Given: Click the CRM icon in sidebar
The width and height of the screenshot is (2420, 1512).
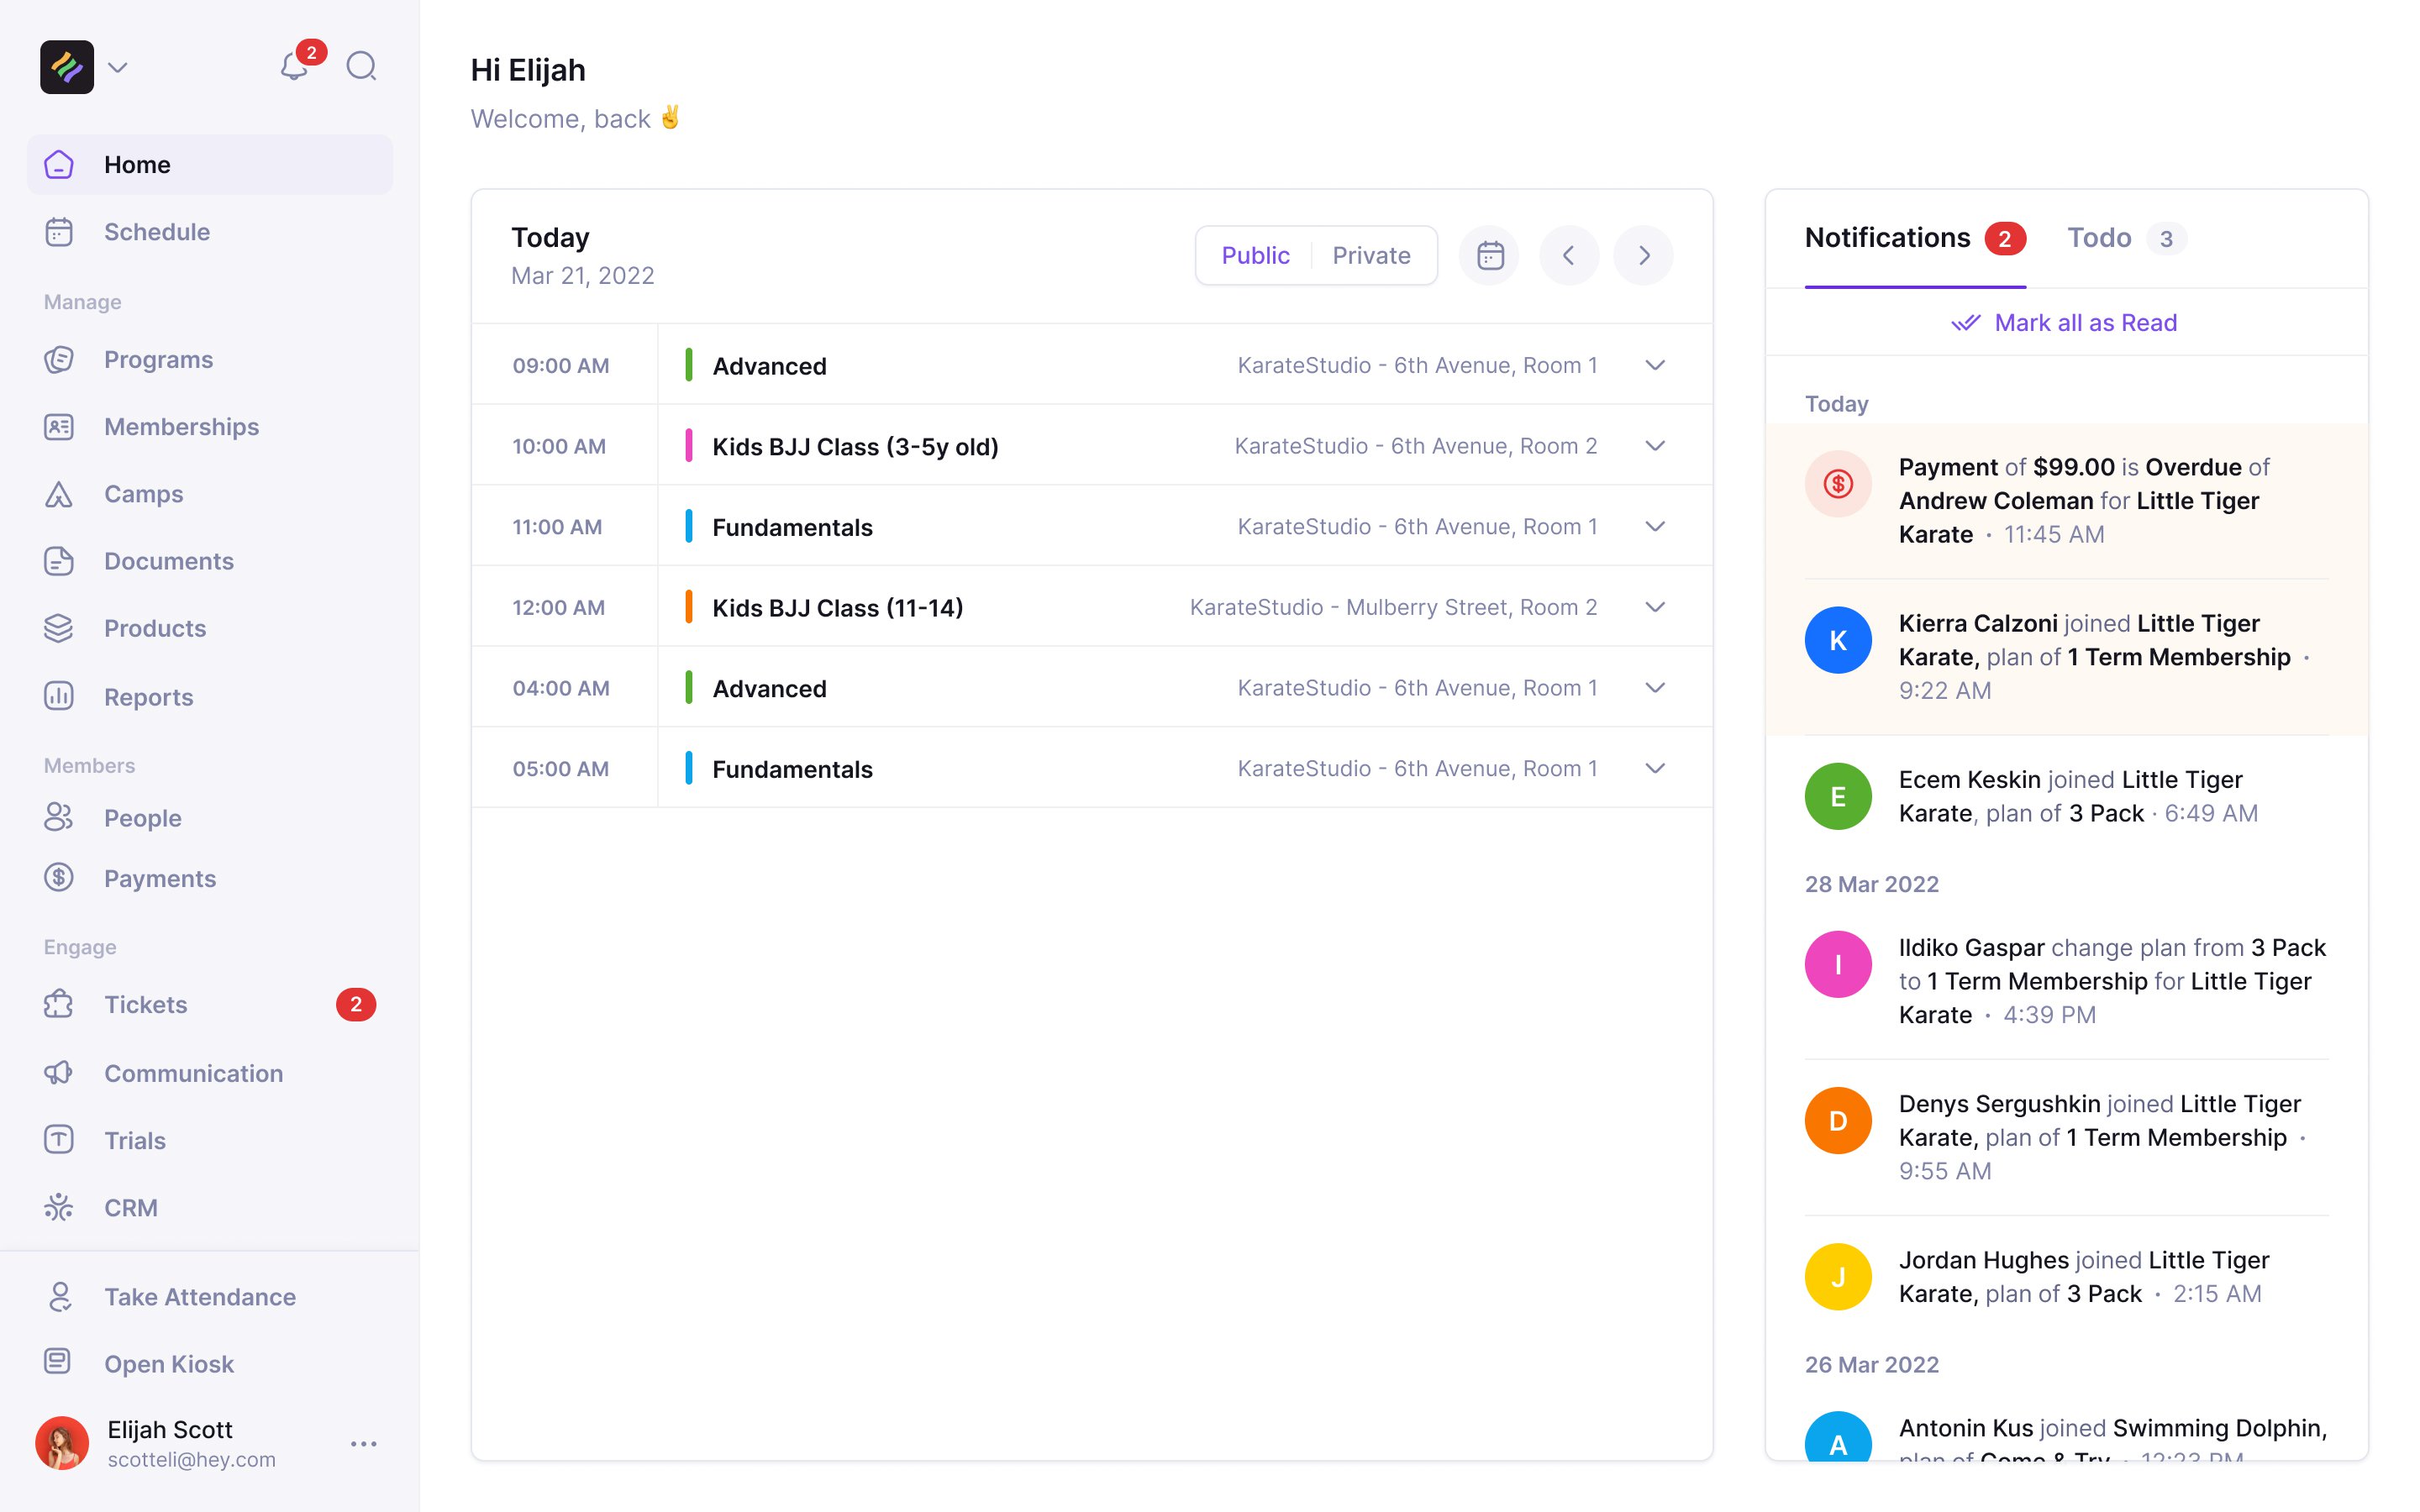Looking at the screenshot, I should [59, 1207].
